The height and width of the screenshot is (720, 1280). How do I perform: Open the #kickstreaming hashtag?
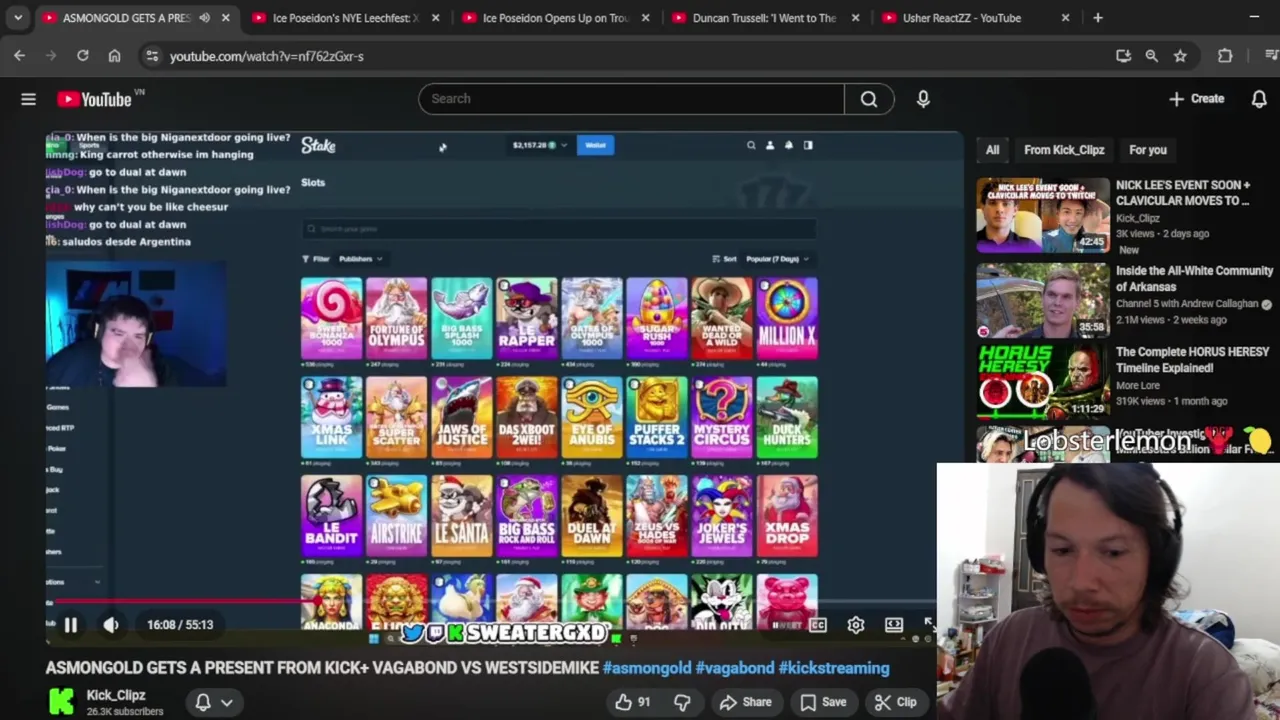coord(834,668)
